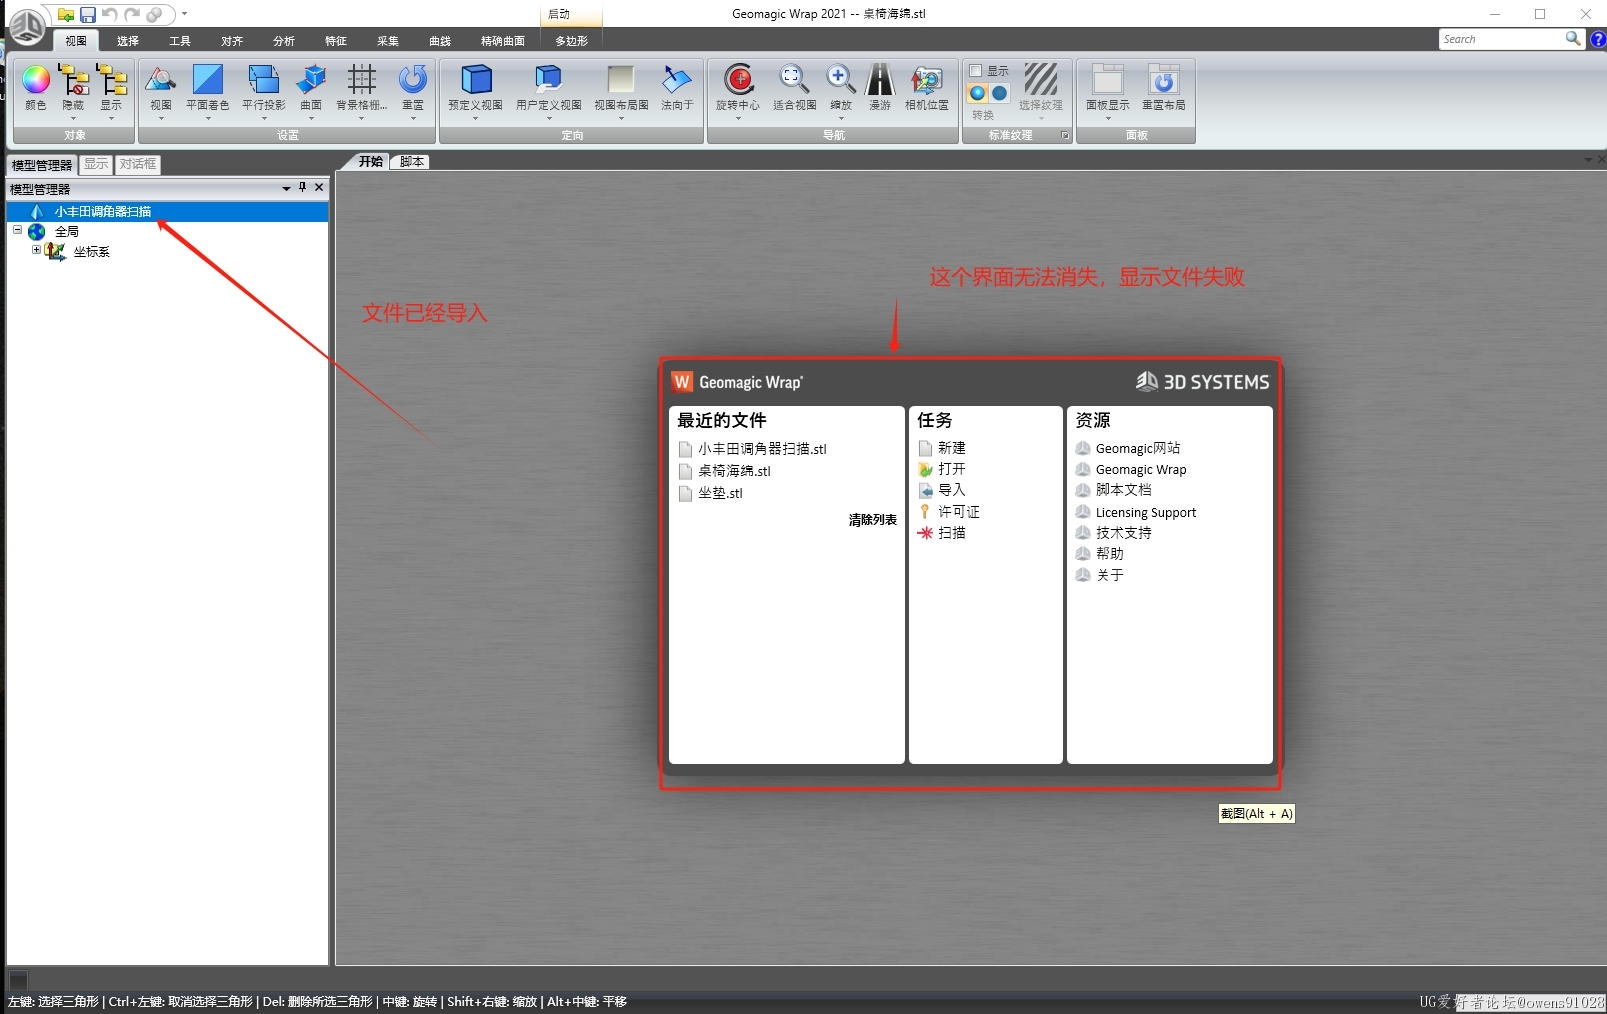Start the 漫游 walkthrough road icon
The height and width of the screenshot is (1014, 1607).
[880, 80]
